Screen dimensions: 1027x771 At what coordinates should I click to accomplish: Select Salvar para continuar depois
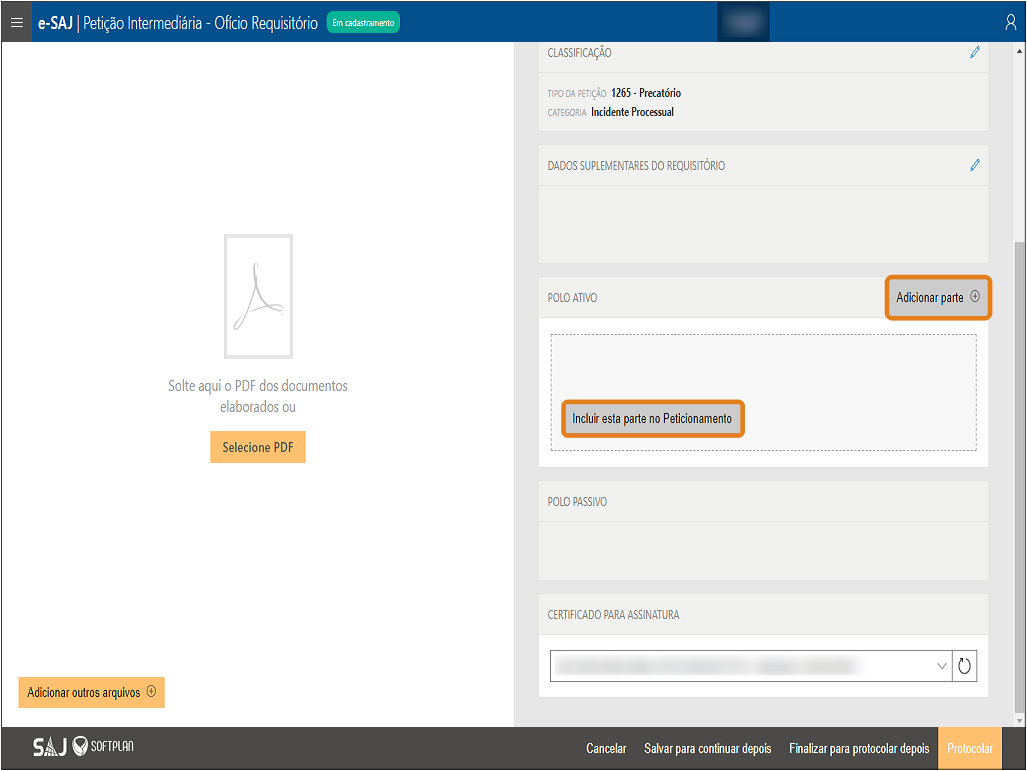coord(708,748)
